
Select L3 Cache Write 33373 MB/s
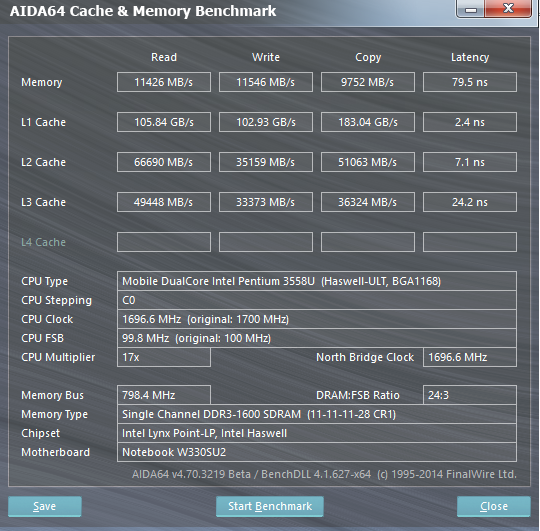point(266,202)
